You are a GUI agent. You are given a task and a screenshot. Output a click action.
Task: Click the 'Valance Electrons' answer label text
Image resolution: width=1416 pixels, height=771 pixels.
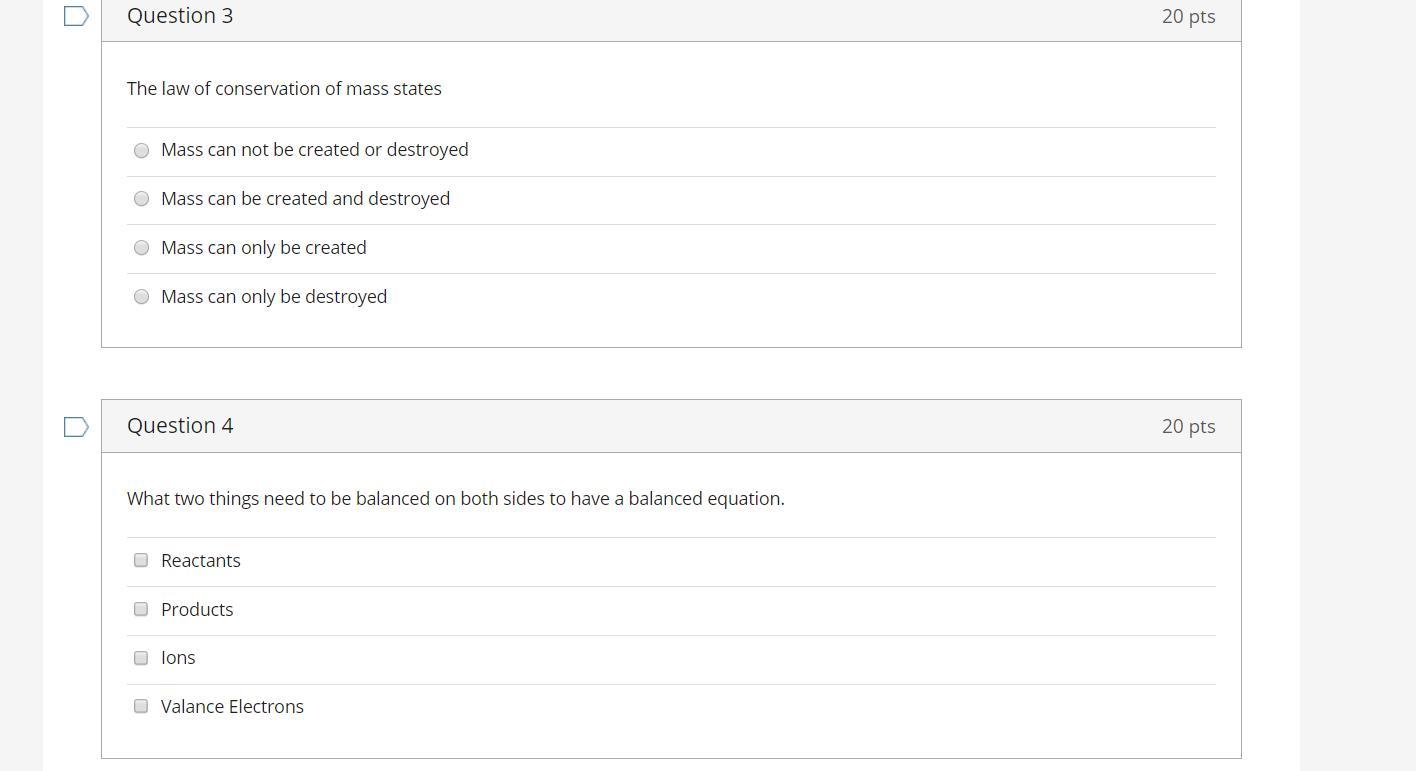click(x=232, y=707)
